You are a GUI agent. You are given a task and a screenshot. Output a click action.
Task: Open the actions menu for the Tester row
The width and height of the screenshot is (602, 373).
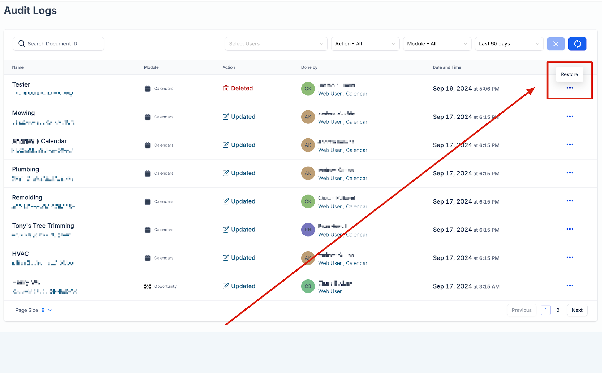570,88
